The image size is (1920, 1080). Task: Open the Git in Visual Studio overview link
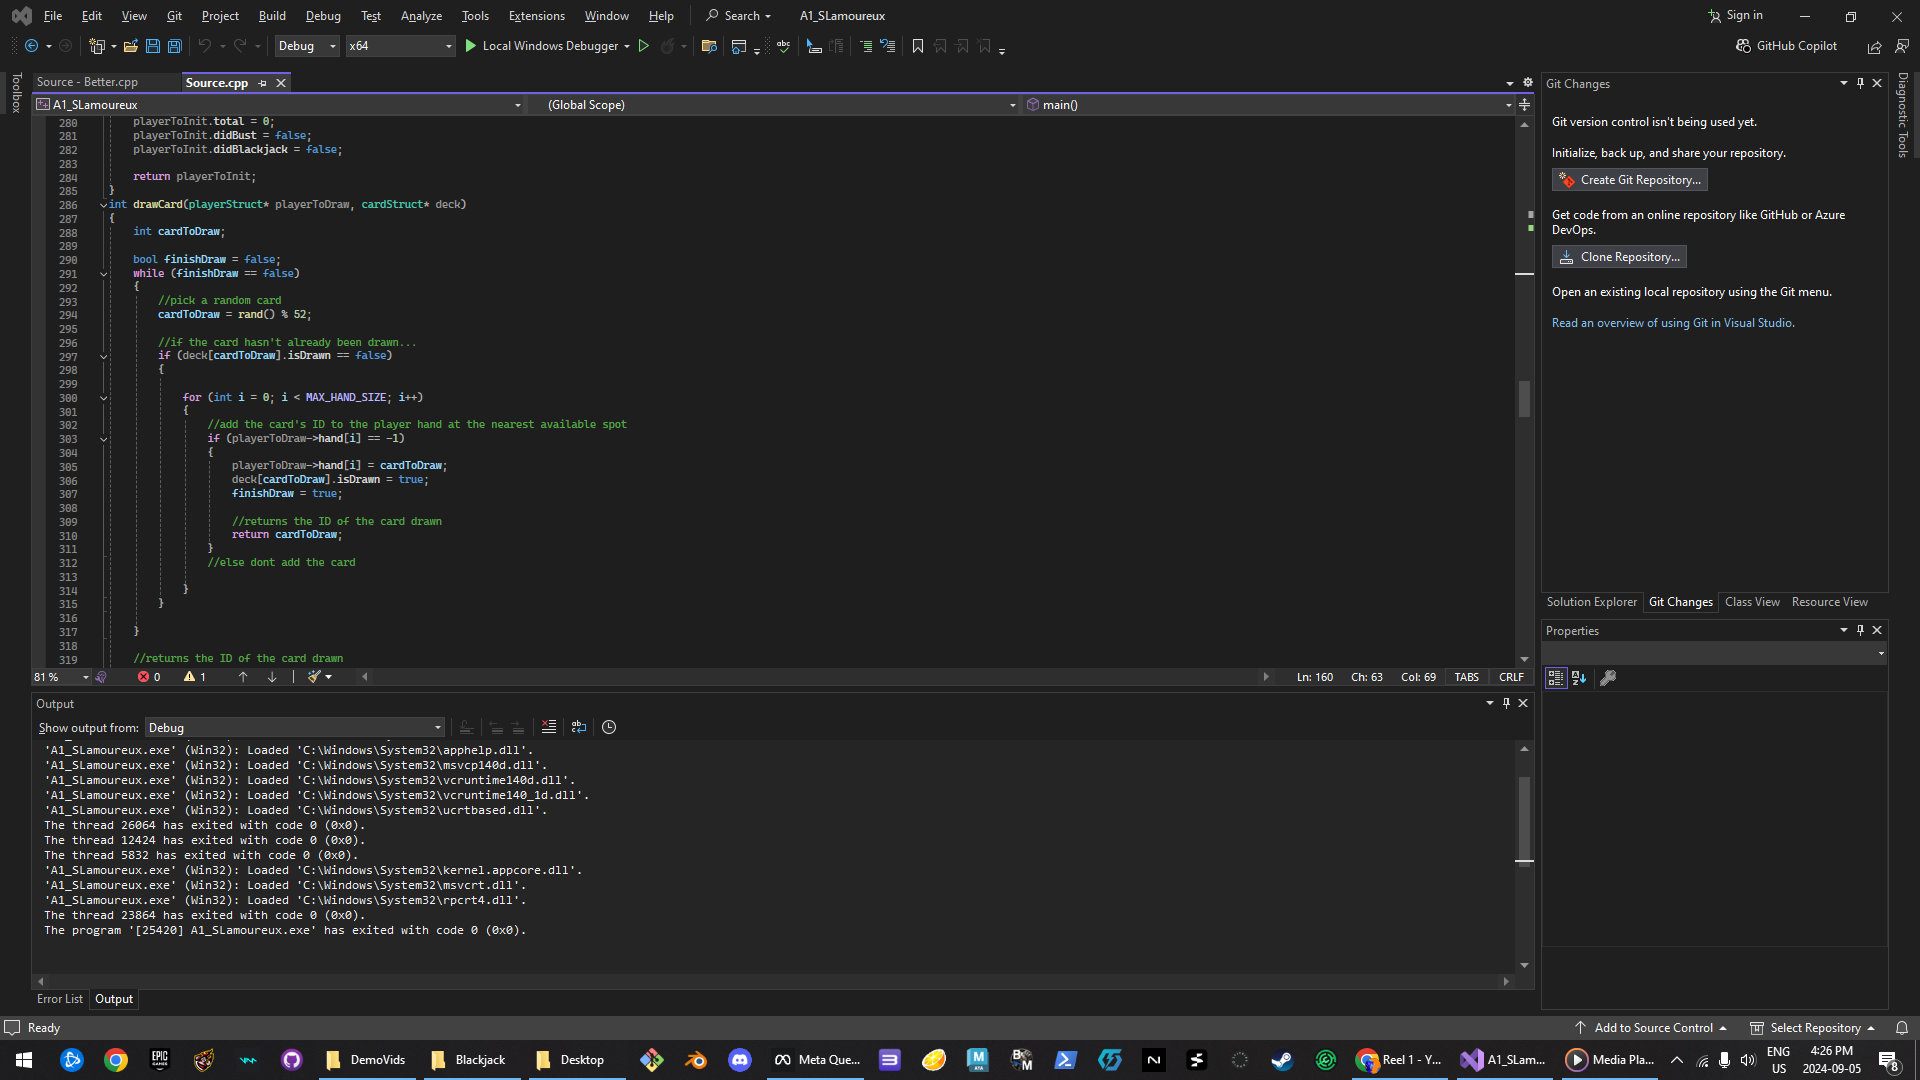1672,323
